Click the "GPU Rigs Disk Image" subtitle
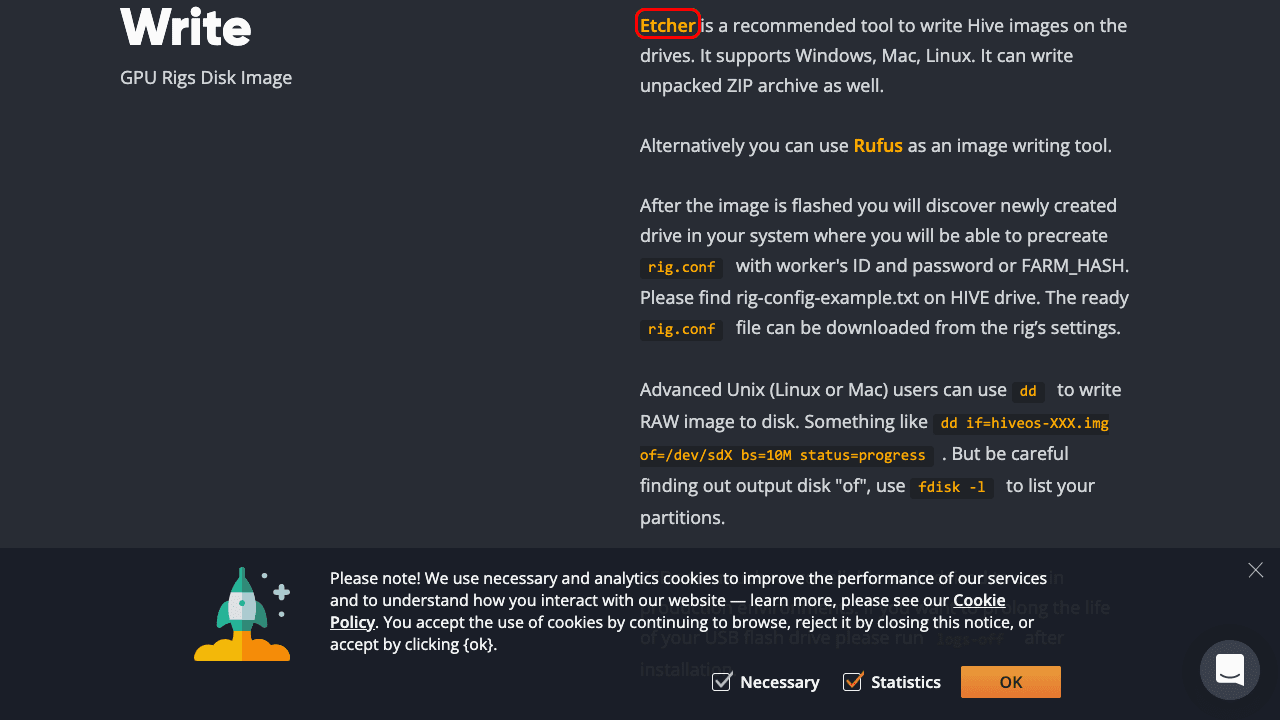This screenshot has width=1280, height=720. click(206, 78)
